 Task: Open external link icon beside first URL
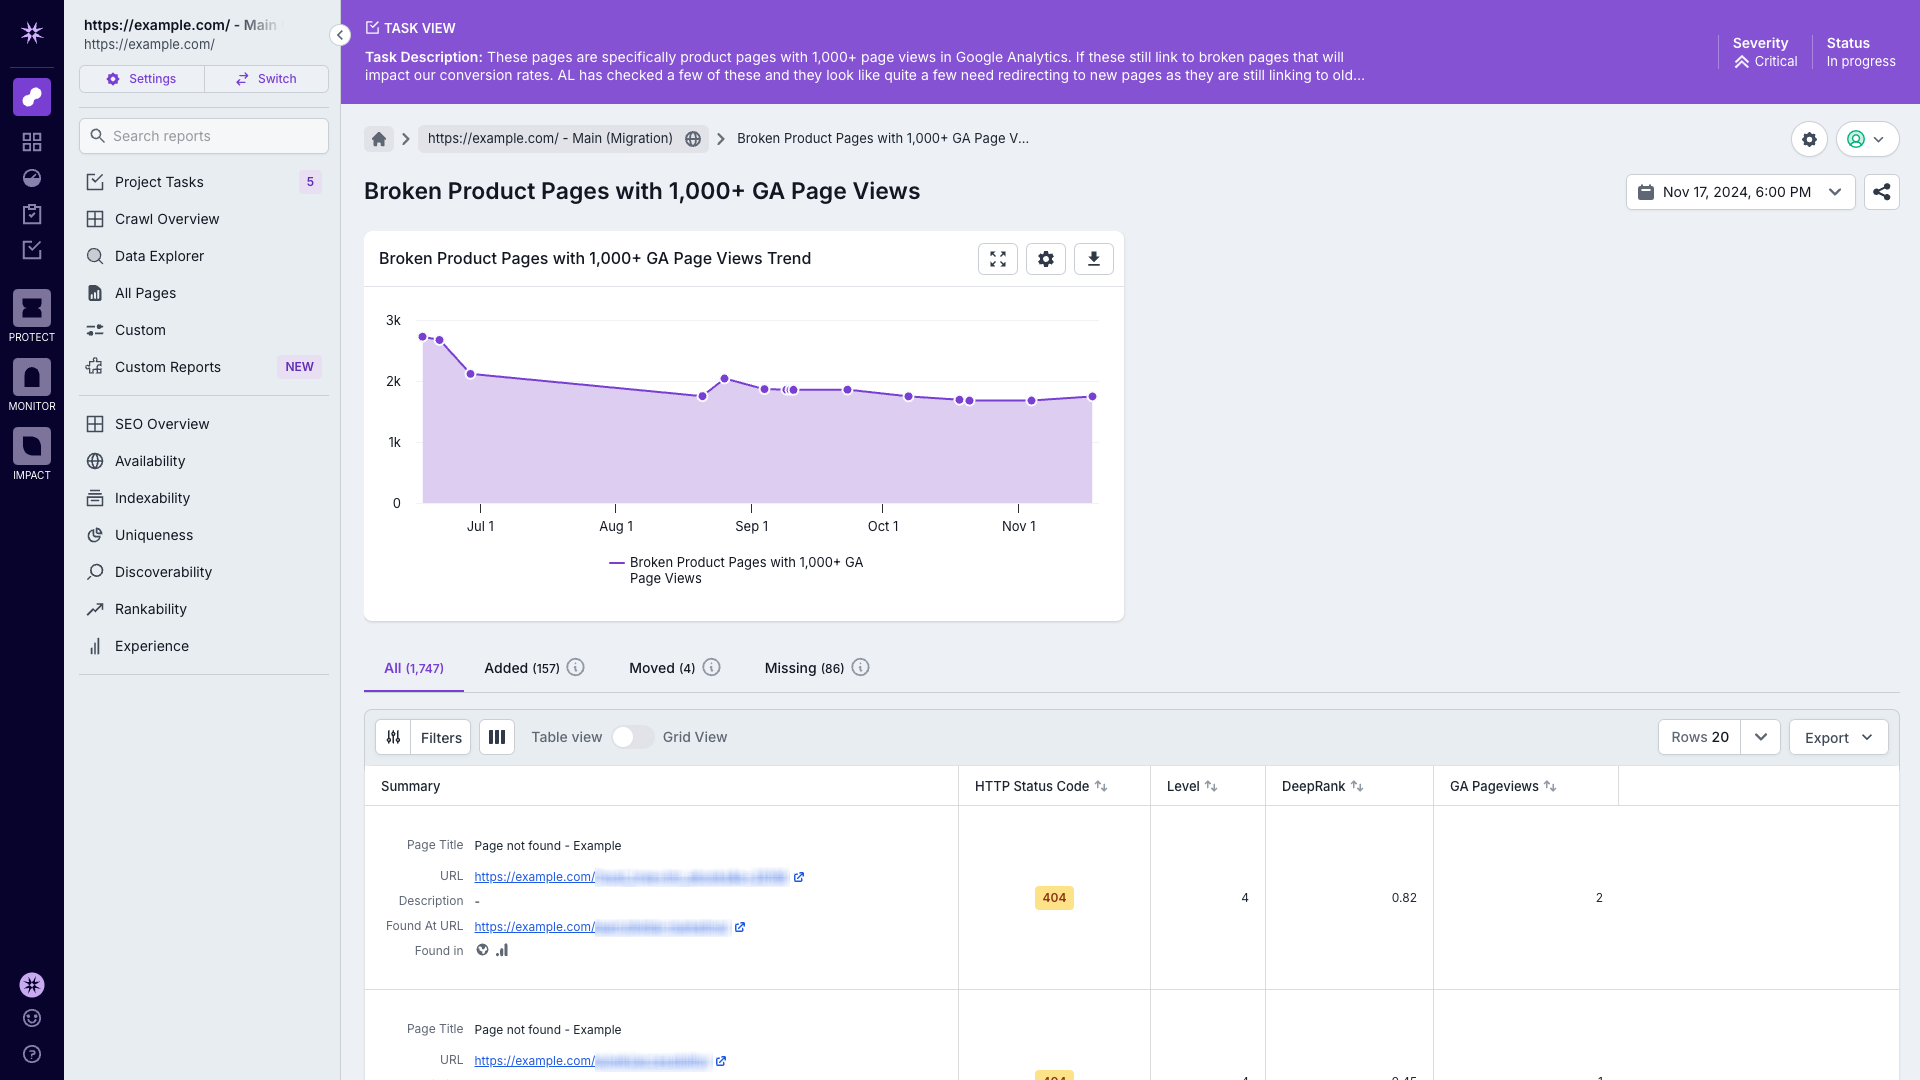pyautogui.click(x=799, y=877)
